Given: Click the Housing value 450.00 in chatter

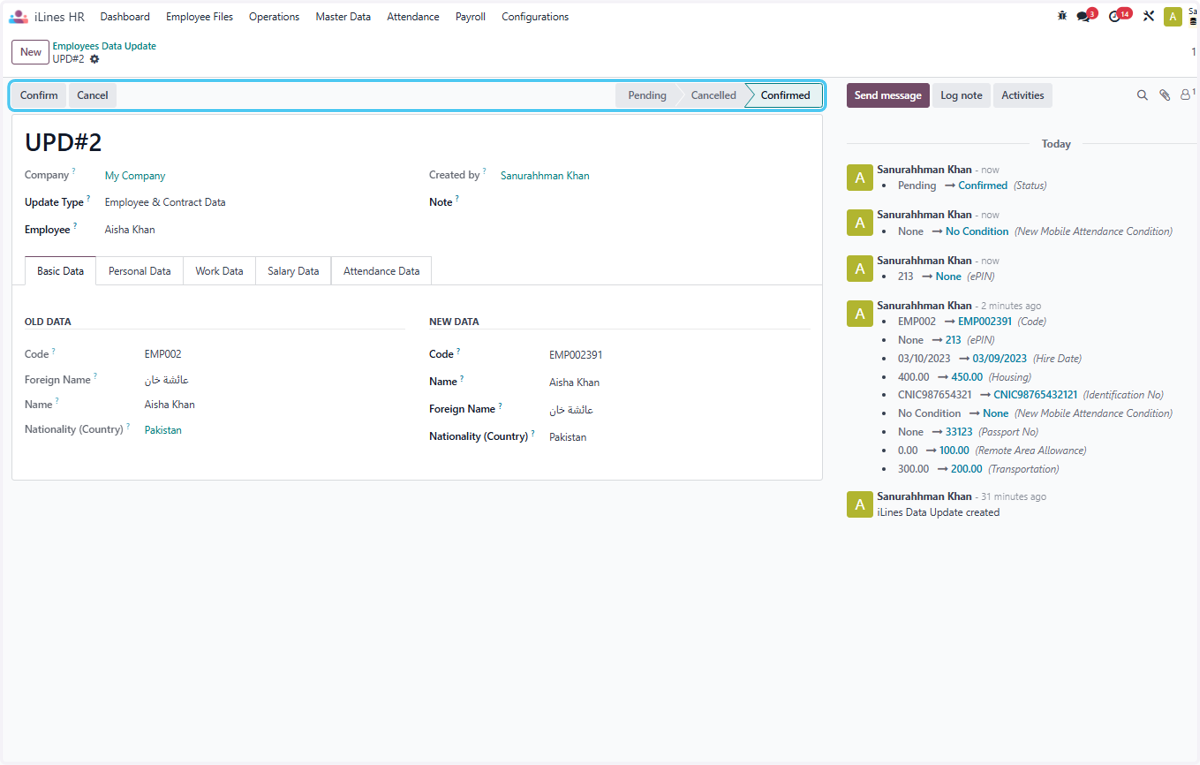Looking at the screenshot, I should [967, 377].
